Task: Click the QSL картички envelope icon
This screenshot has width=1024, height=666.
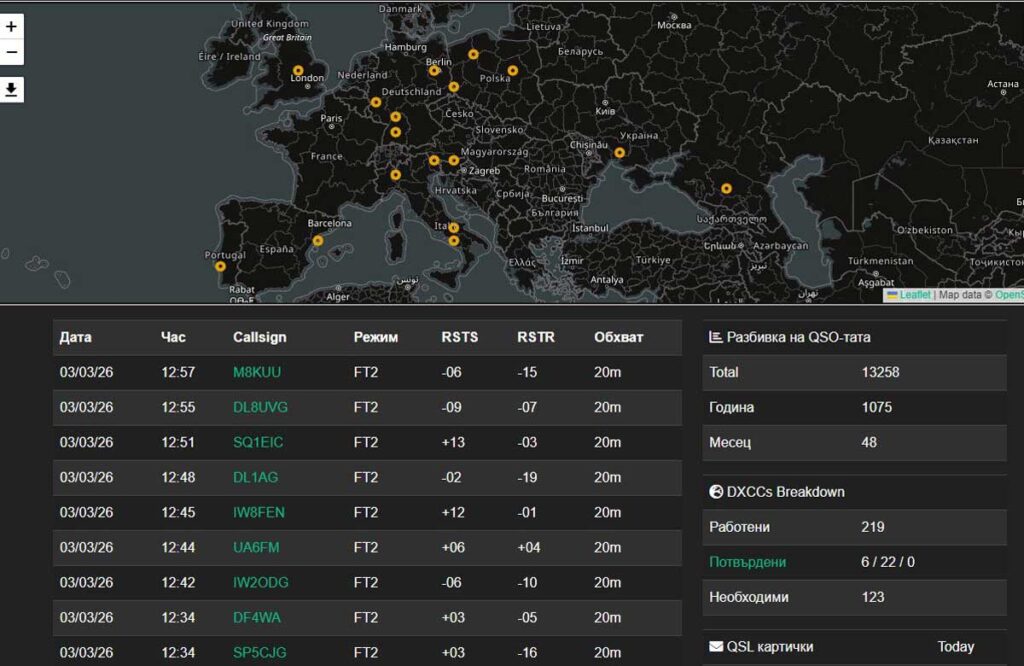Action: (x=716, y=647)
